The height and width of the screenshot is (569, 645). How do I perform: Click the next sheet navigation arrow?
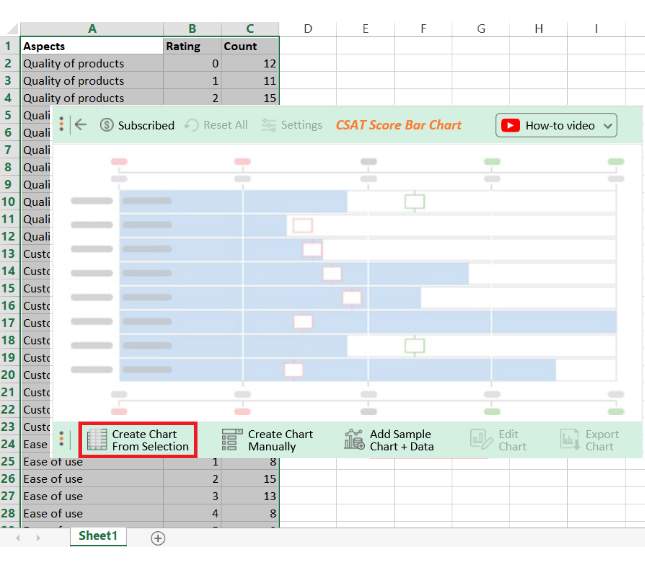38,538
